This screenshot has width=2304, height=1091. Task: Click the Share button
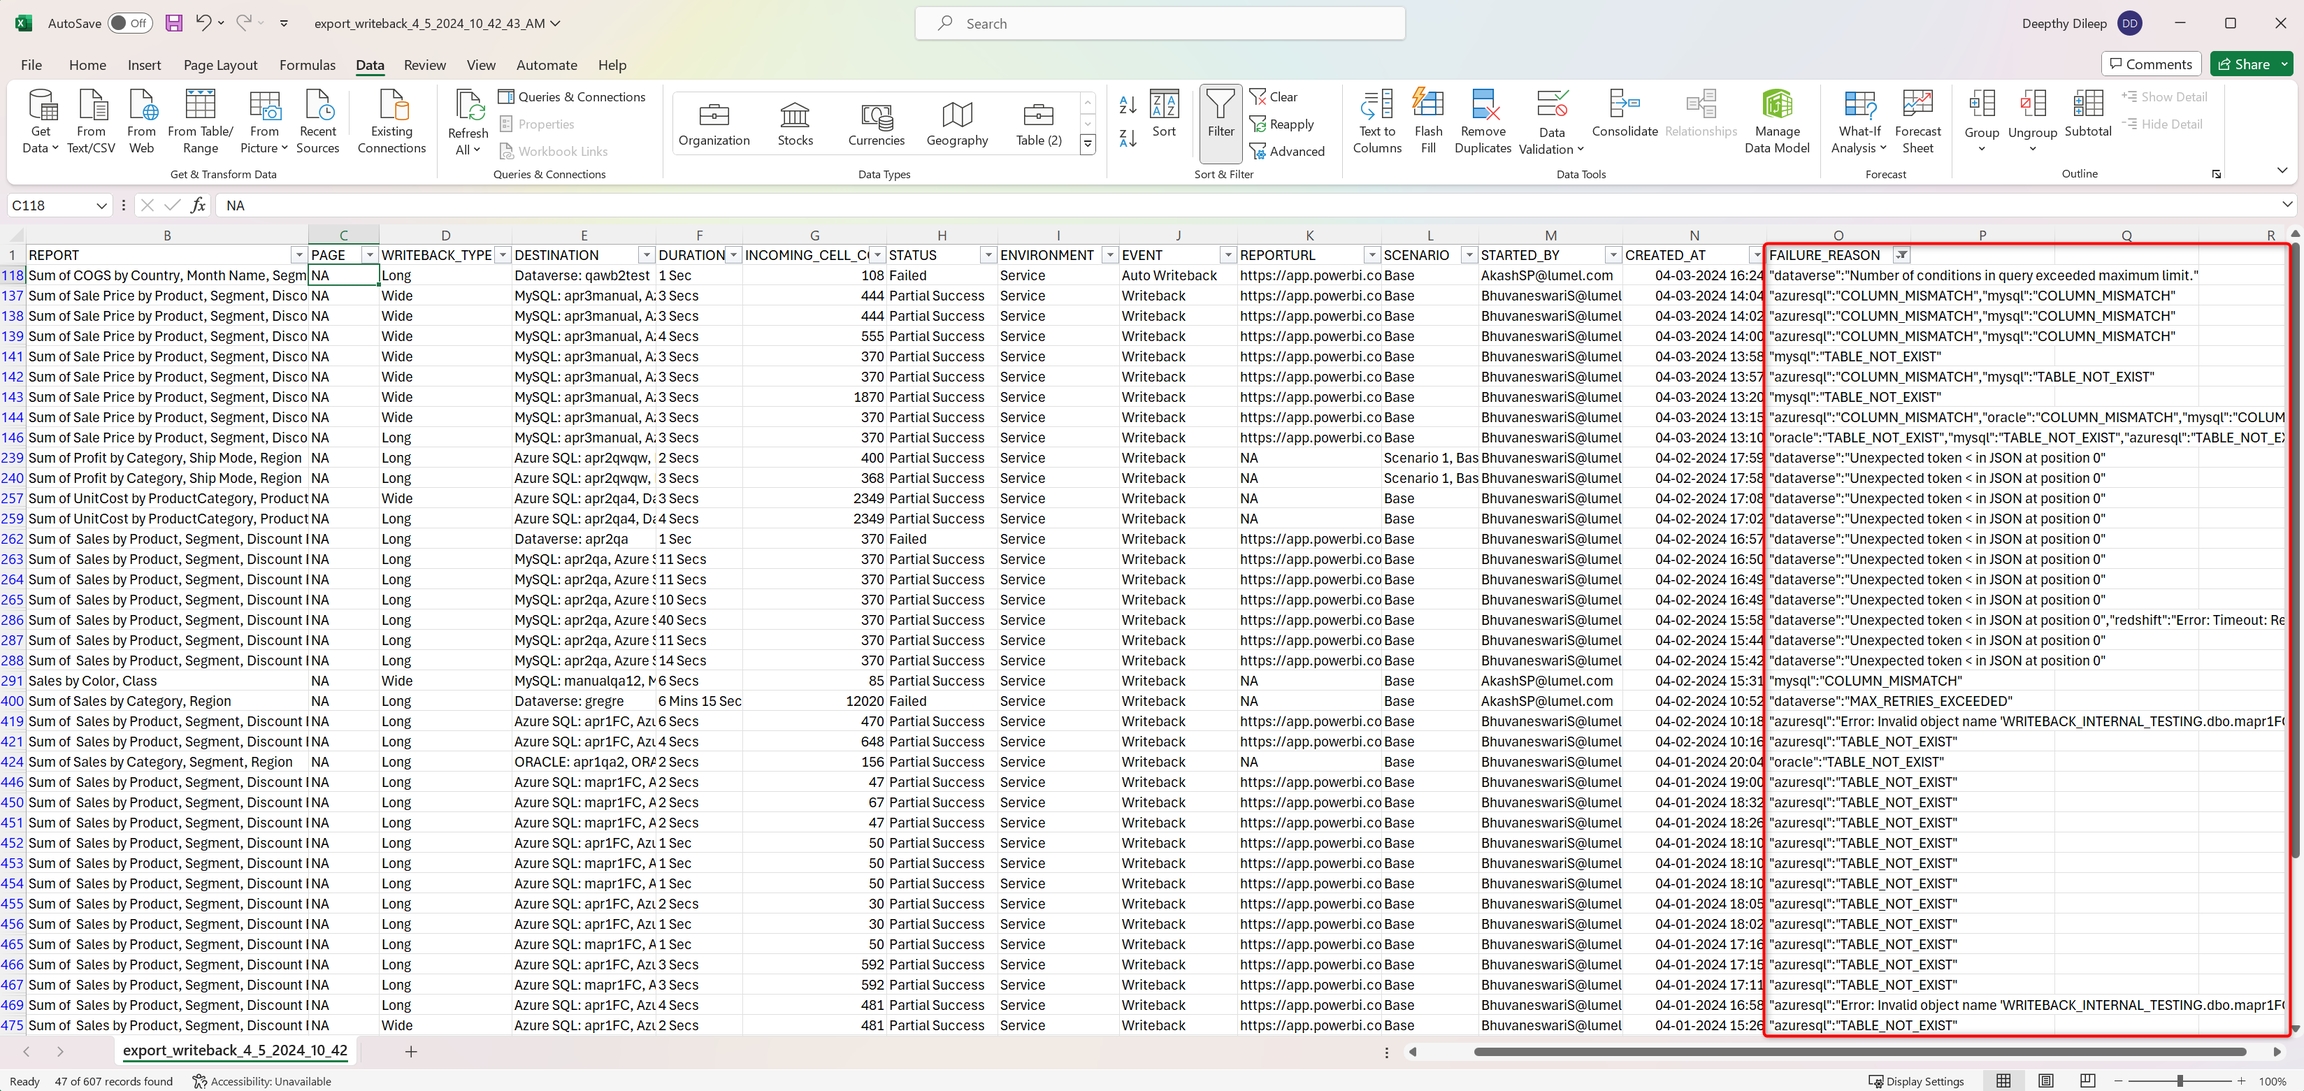(x=2243, y=64)
